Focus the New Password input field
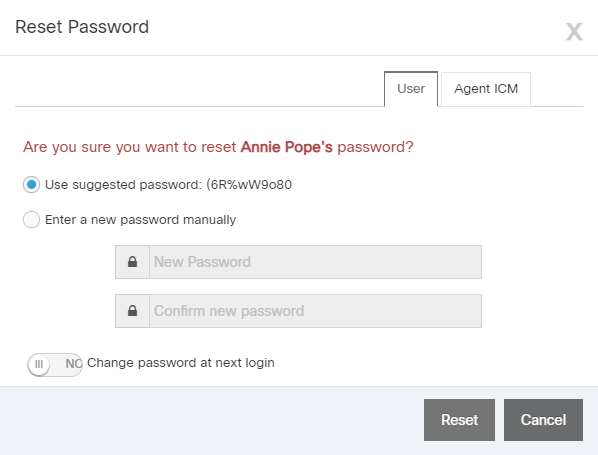 point(315,262)
